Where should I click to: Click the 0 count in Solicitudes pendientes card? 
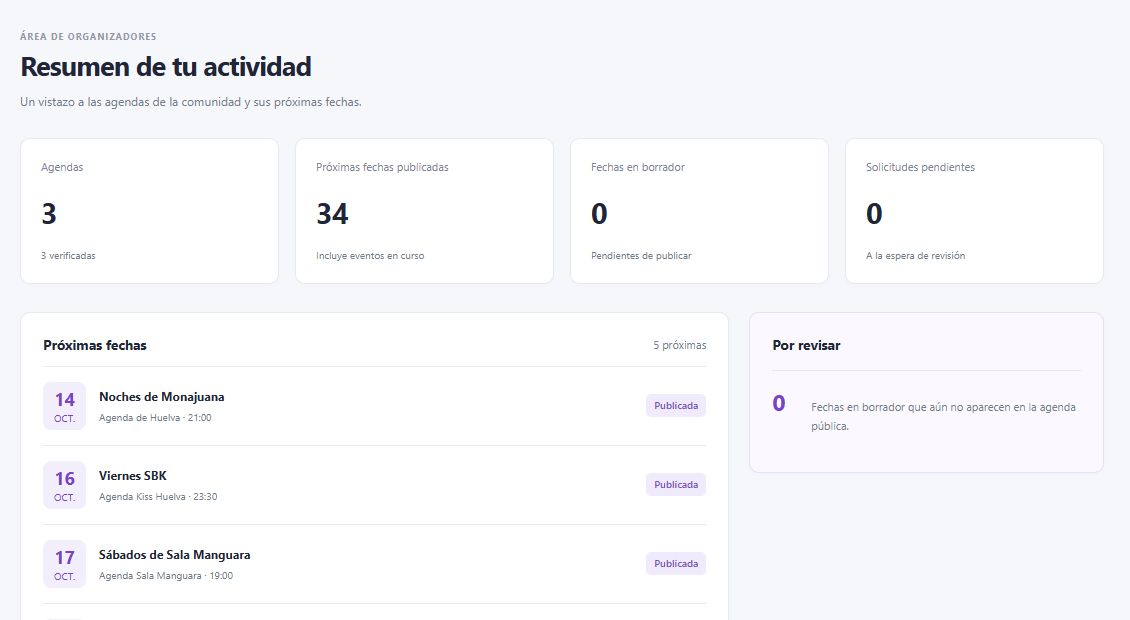874,213
